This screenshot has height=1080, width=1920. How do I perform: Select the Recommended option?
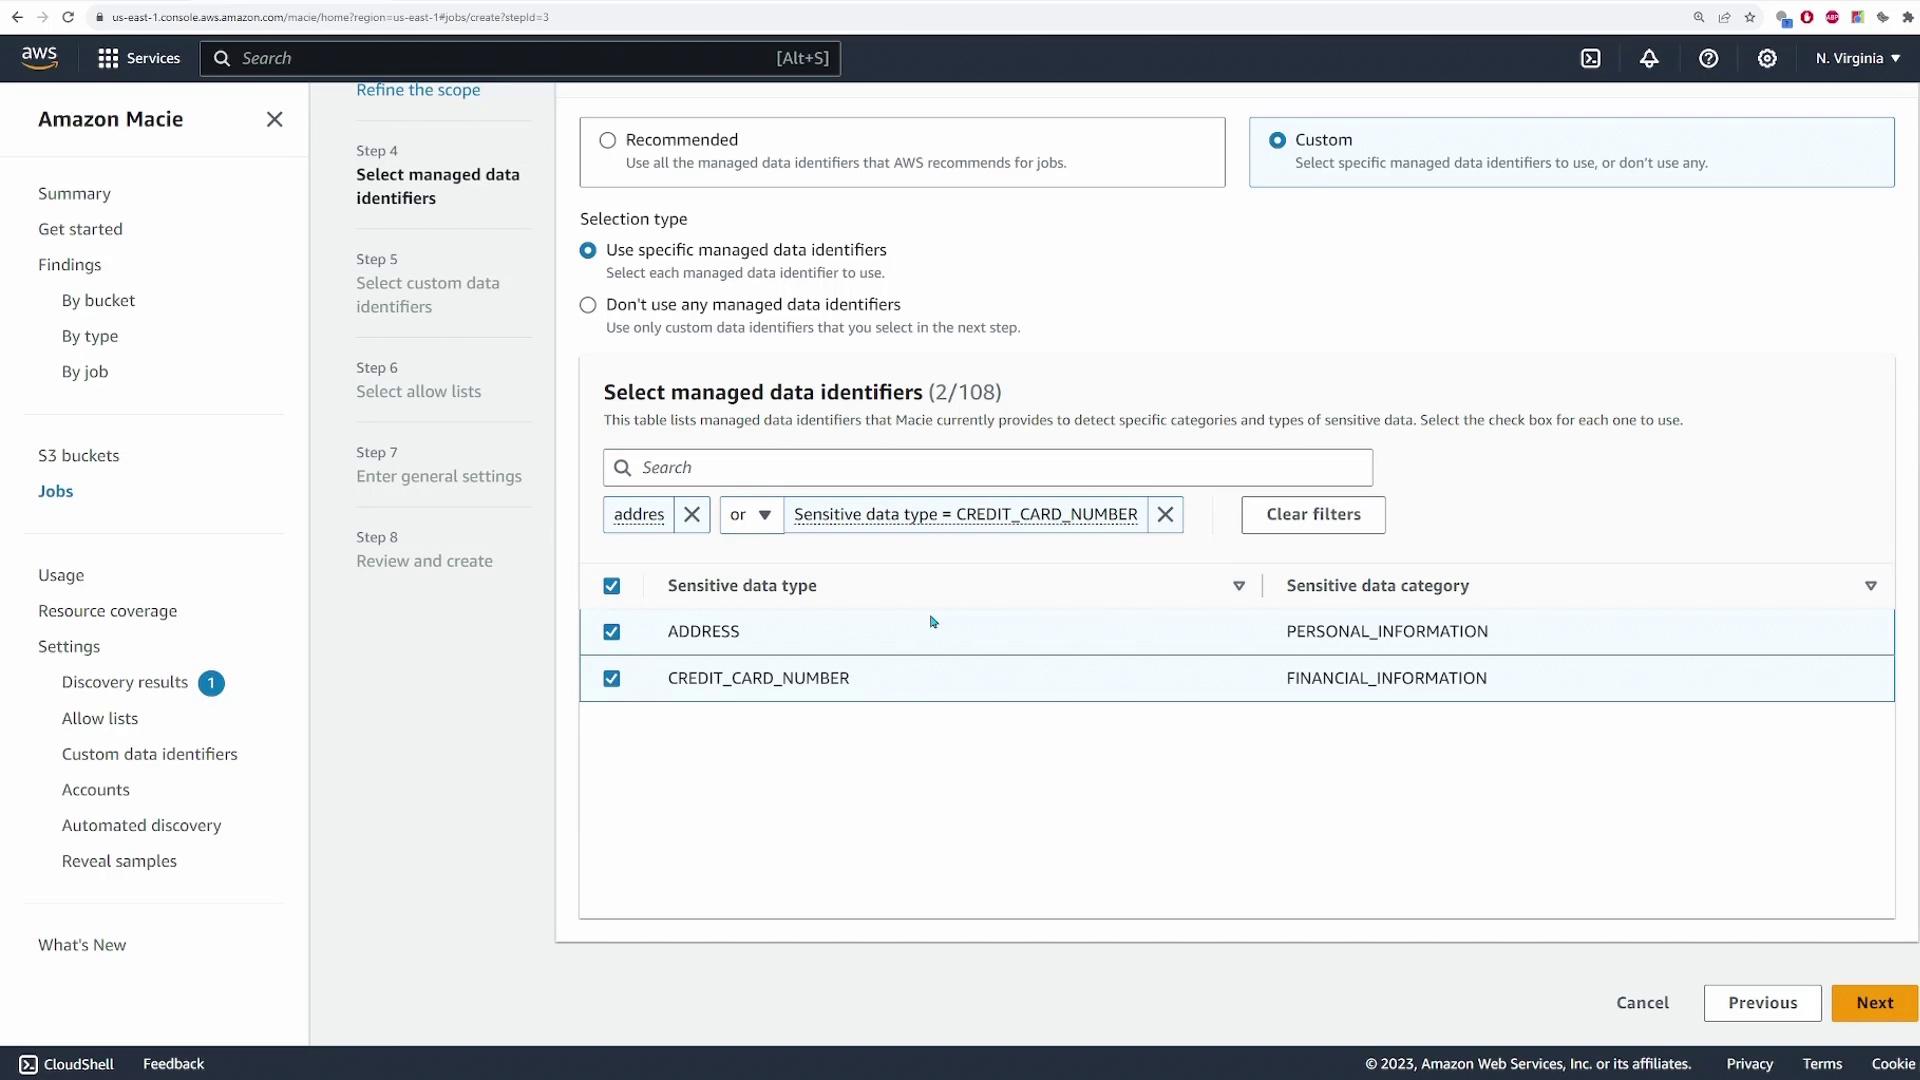[607, 140]
